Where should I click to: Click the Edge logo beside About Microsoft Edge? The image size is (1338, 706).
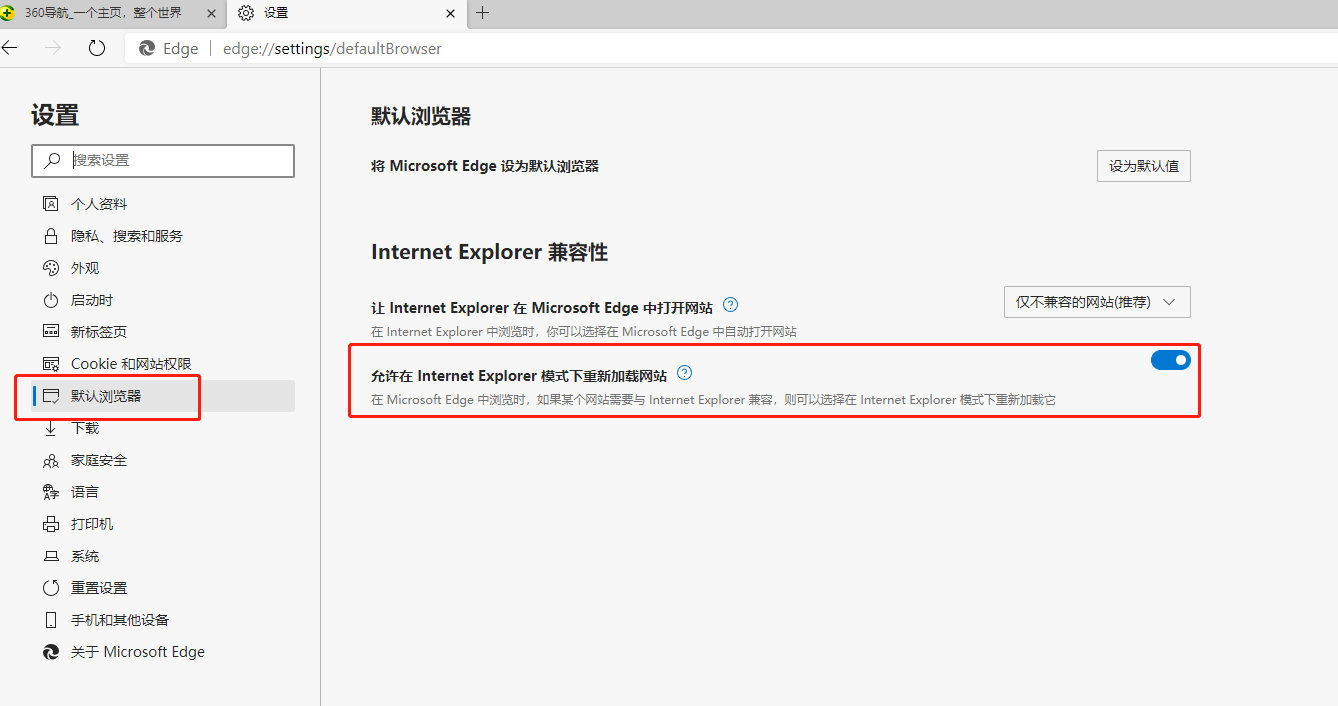51,652
